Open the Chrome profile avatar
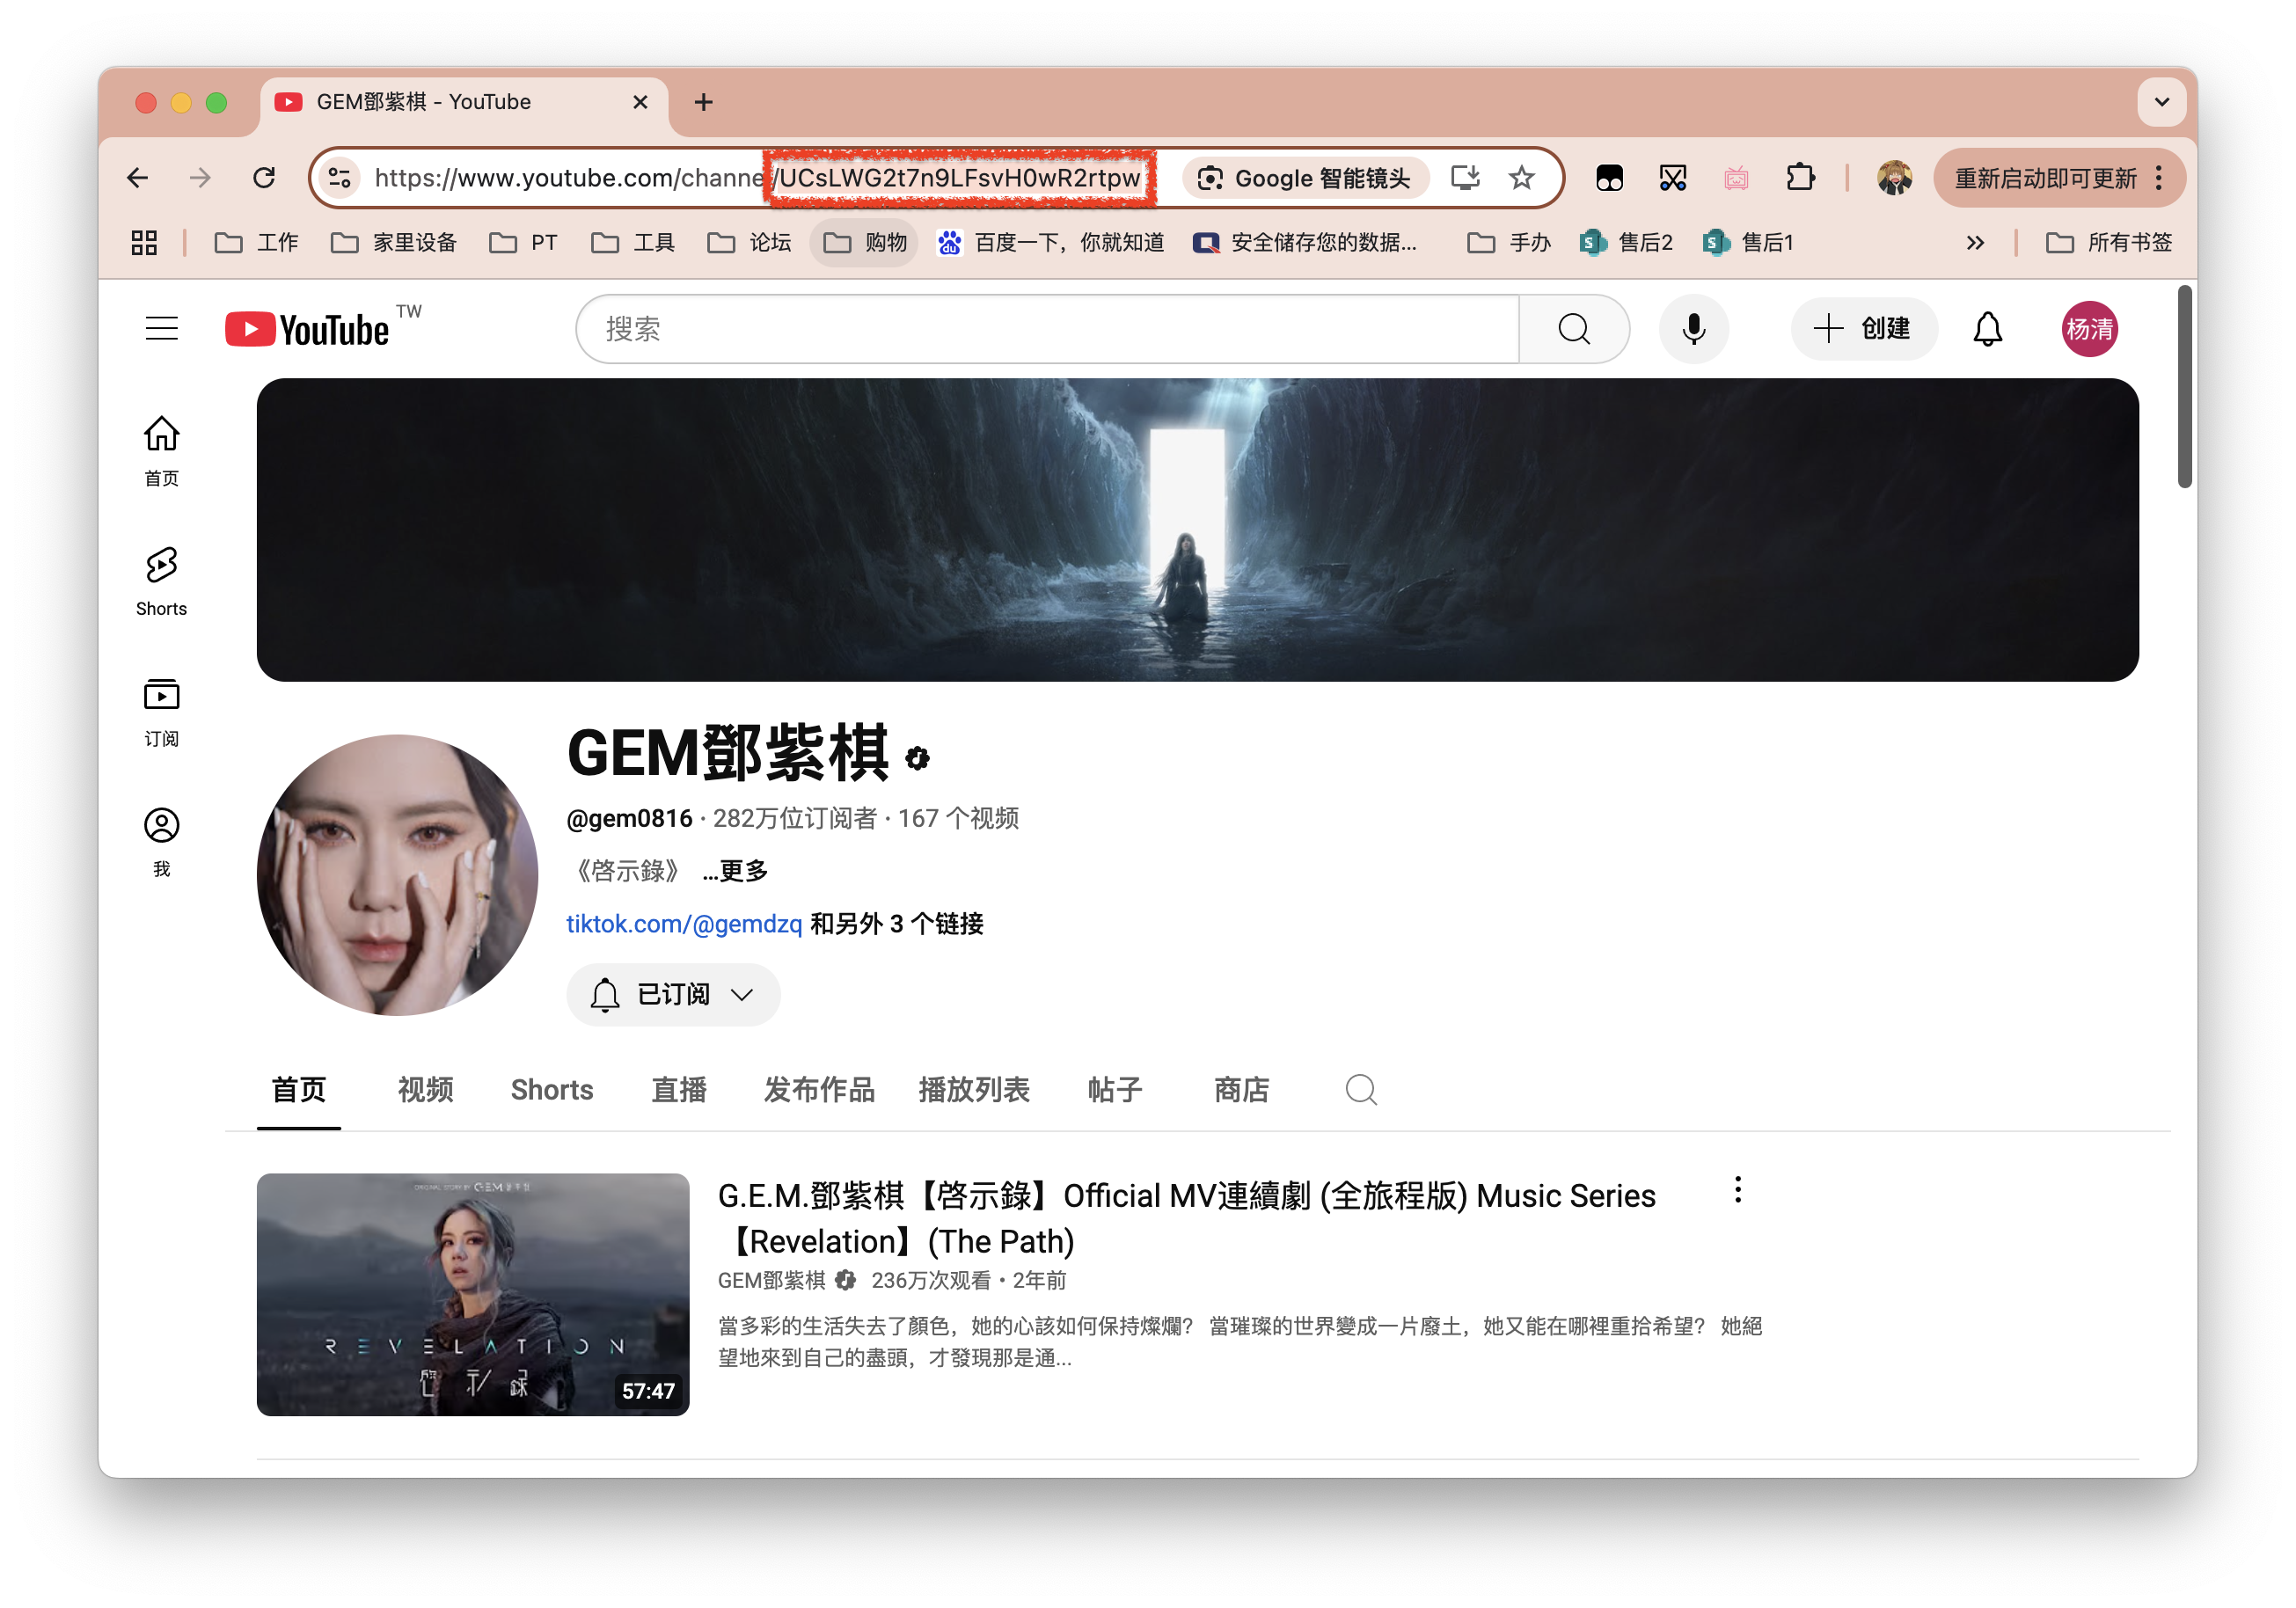Screen dimensions: 2296x1608 (x=1894, y=178)
